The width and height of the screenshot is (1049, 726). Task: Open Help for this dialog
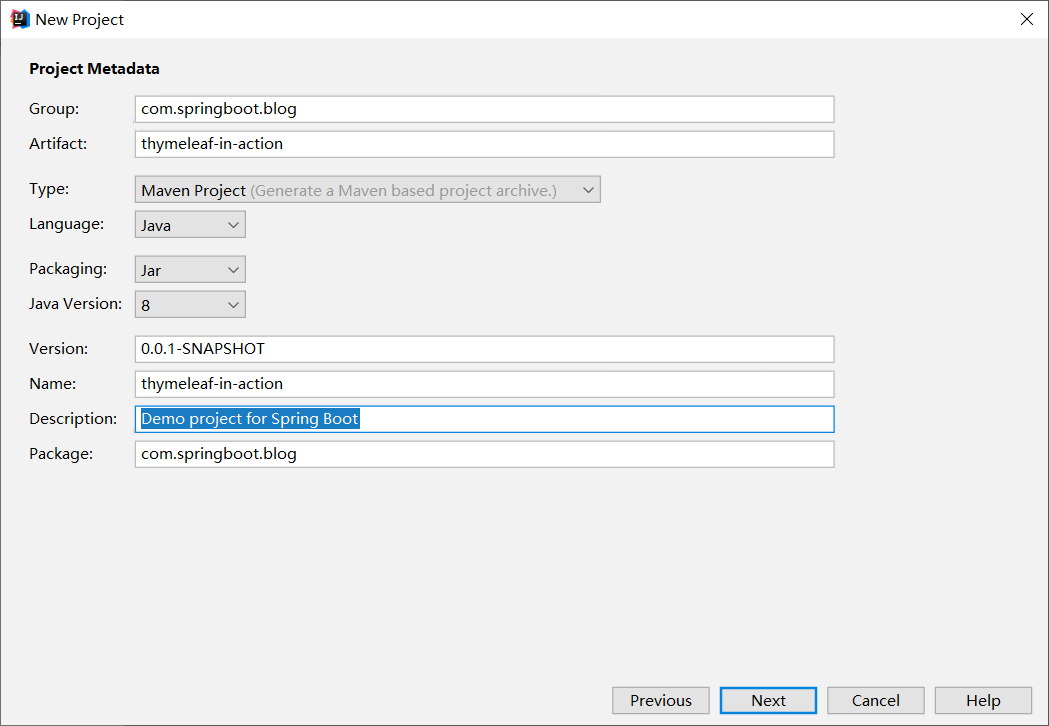(x=983, y=700)
